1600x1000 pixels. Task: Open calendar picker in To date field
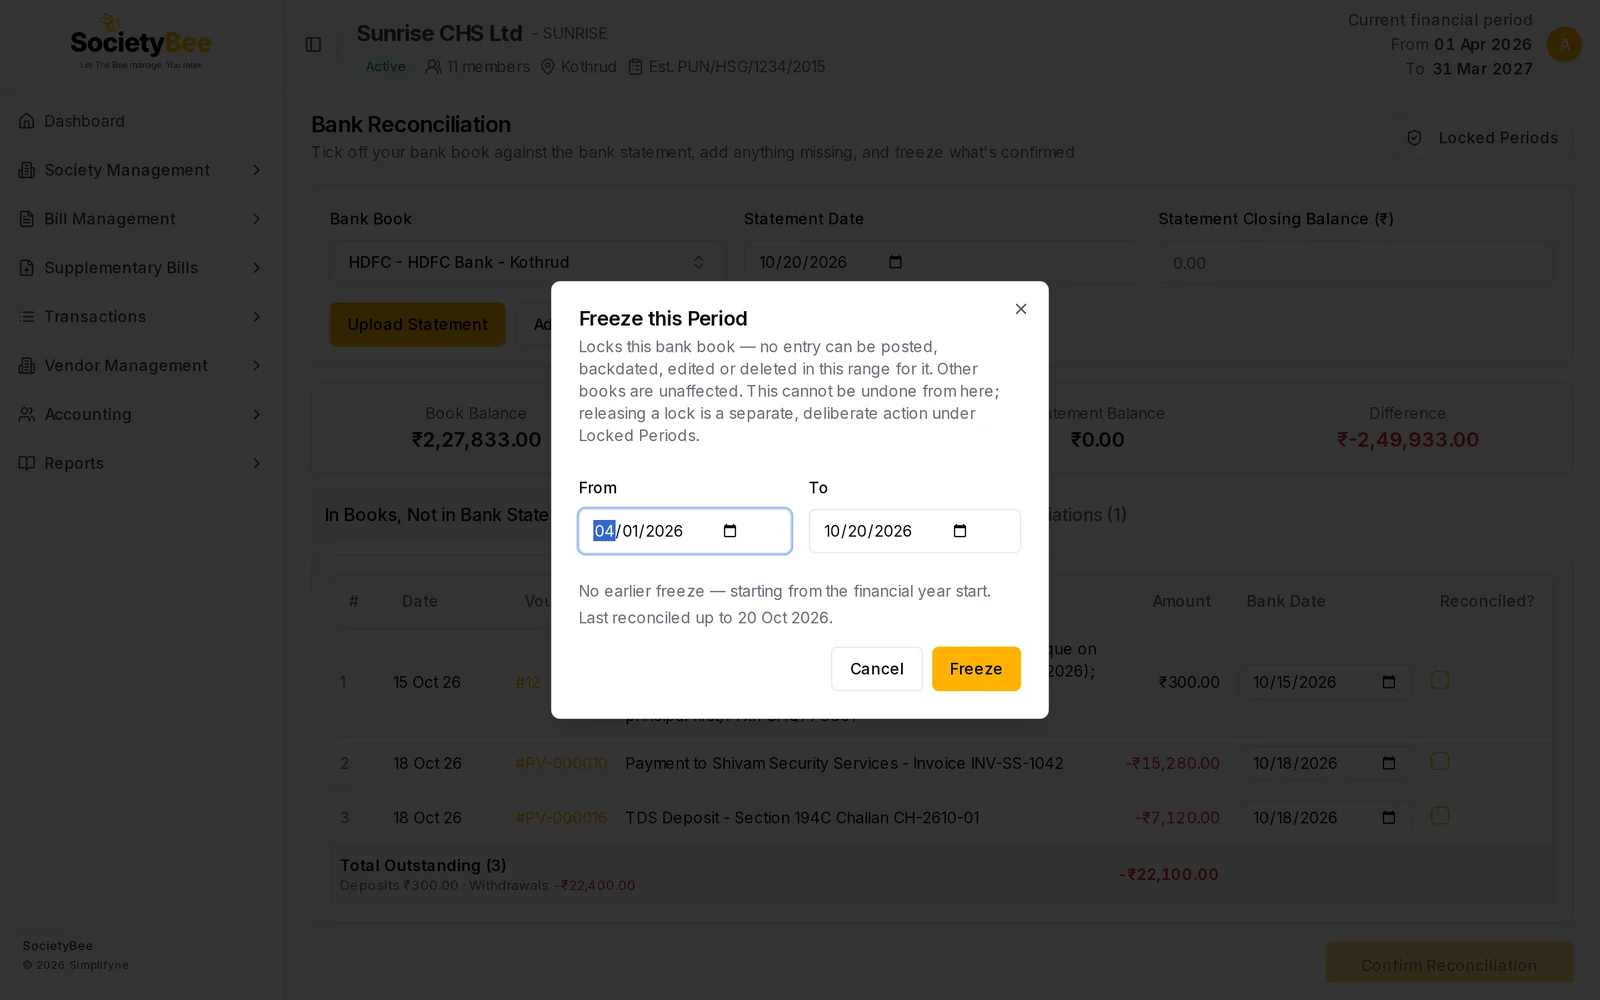[960, 531]
